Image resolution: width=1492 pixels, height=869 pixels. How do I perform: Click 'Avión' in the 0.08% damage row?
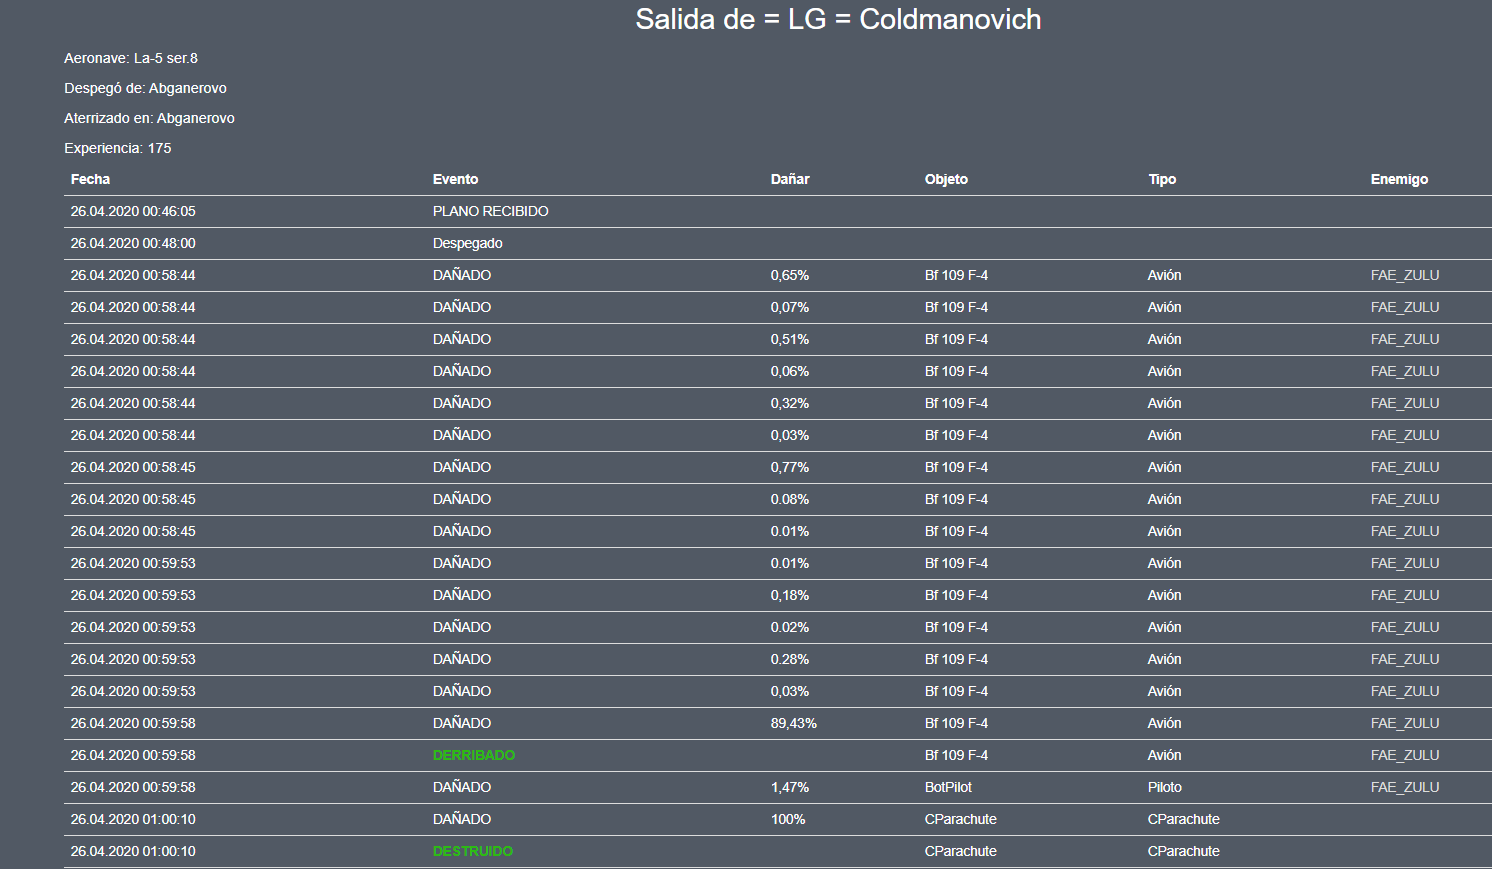1165,499
